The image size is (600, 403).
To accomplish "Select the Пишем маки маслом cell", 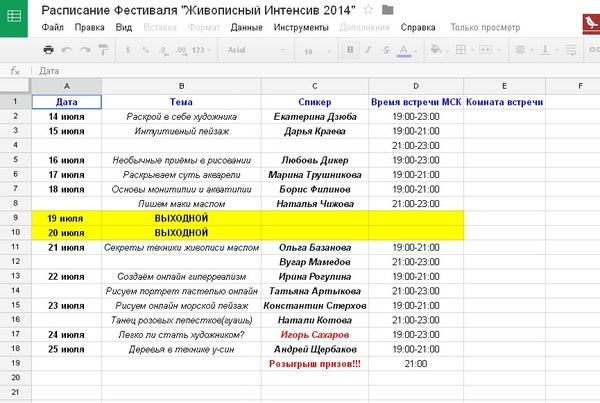I will (x=181, y=204).
